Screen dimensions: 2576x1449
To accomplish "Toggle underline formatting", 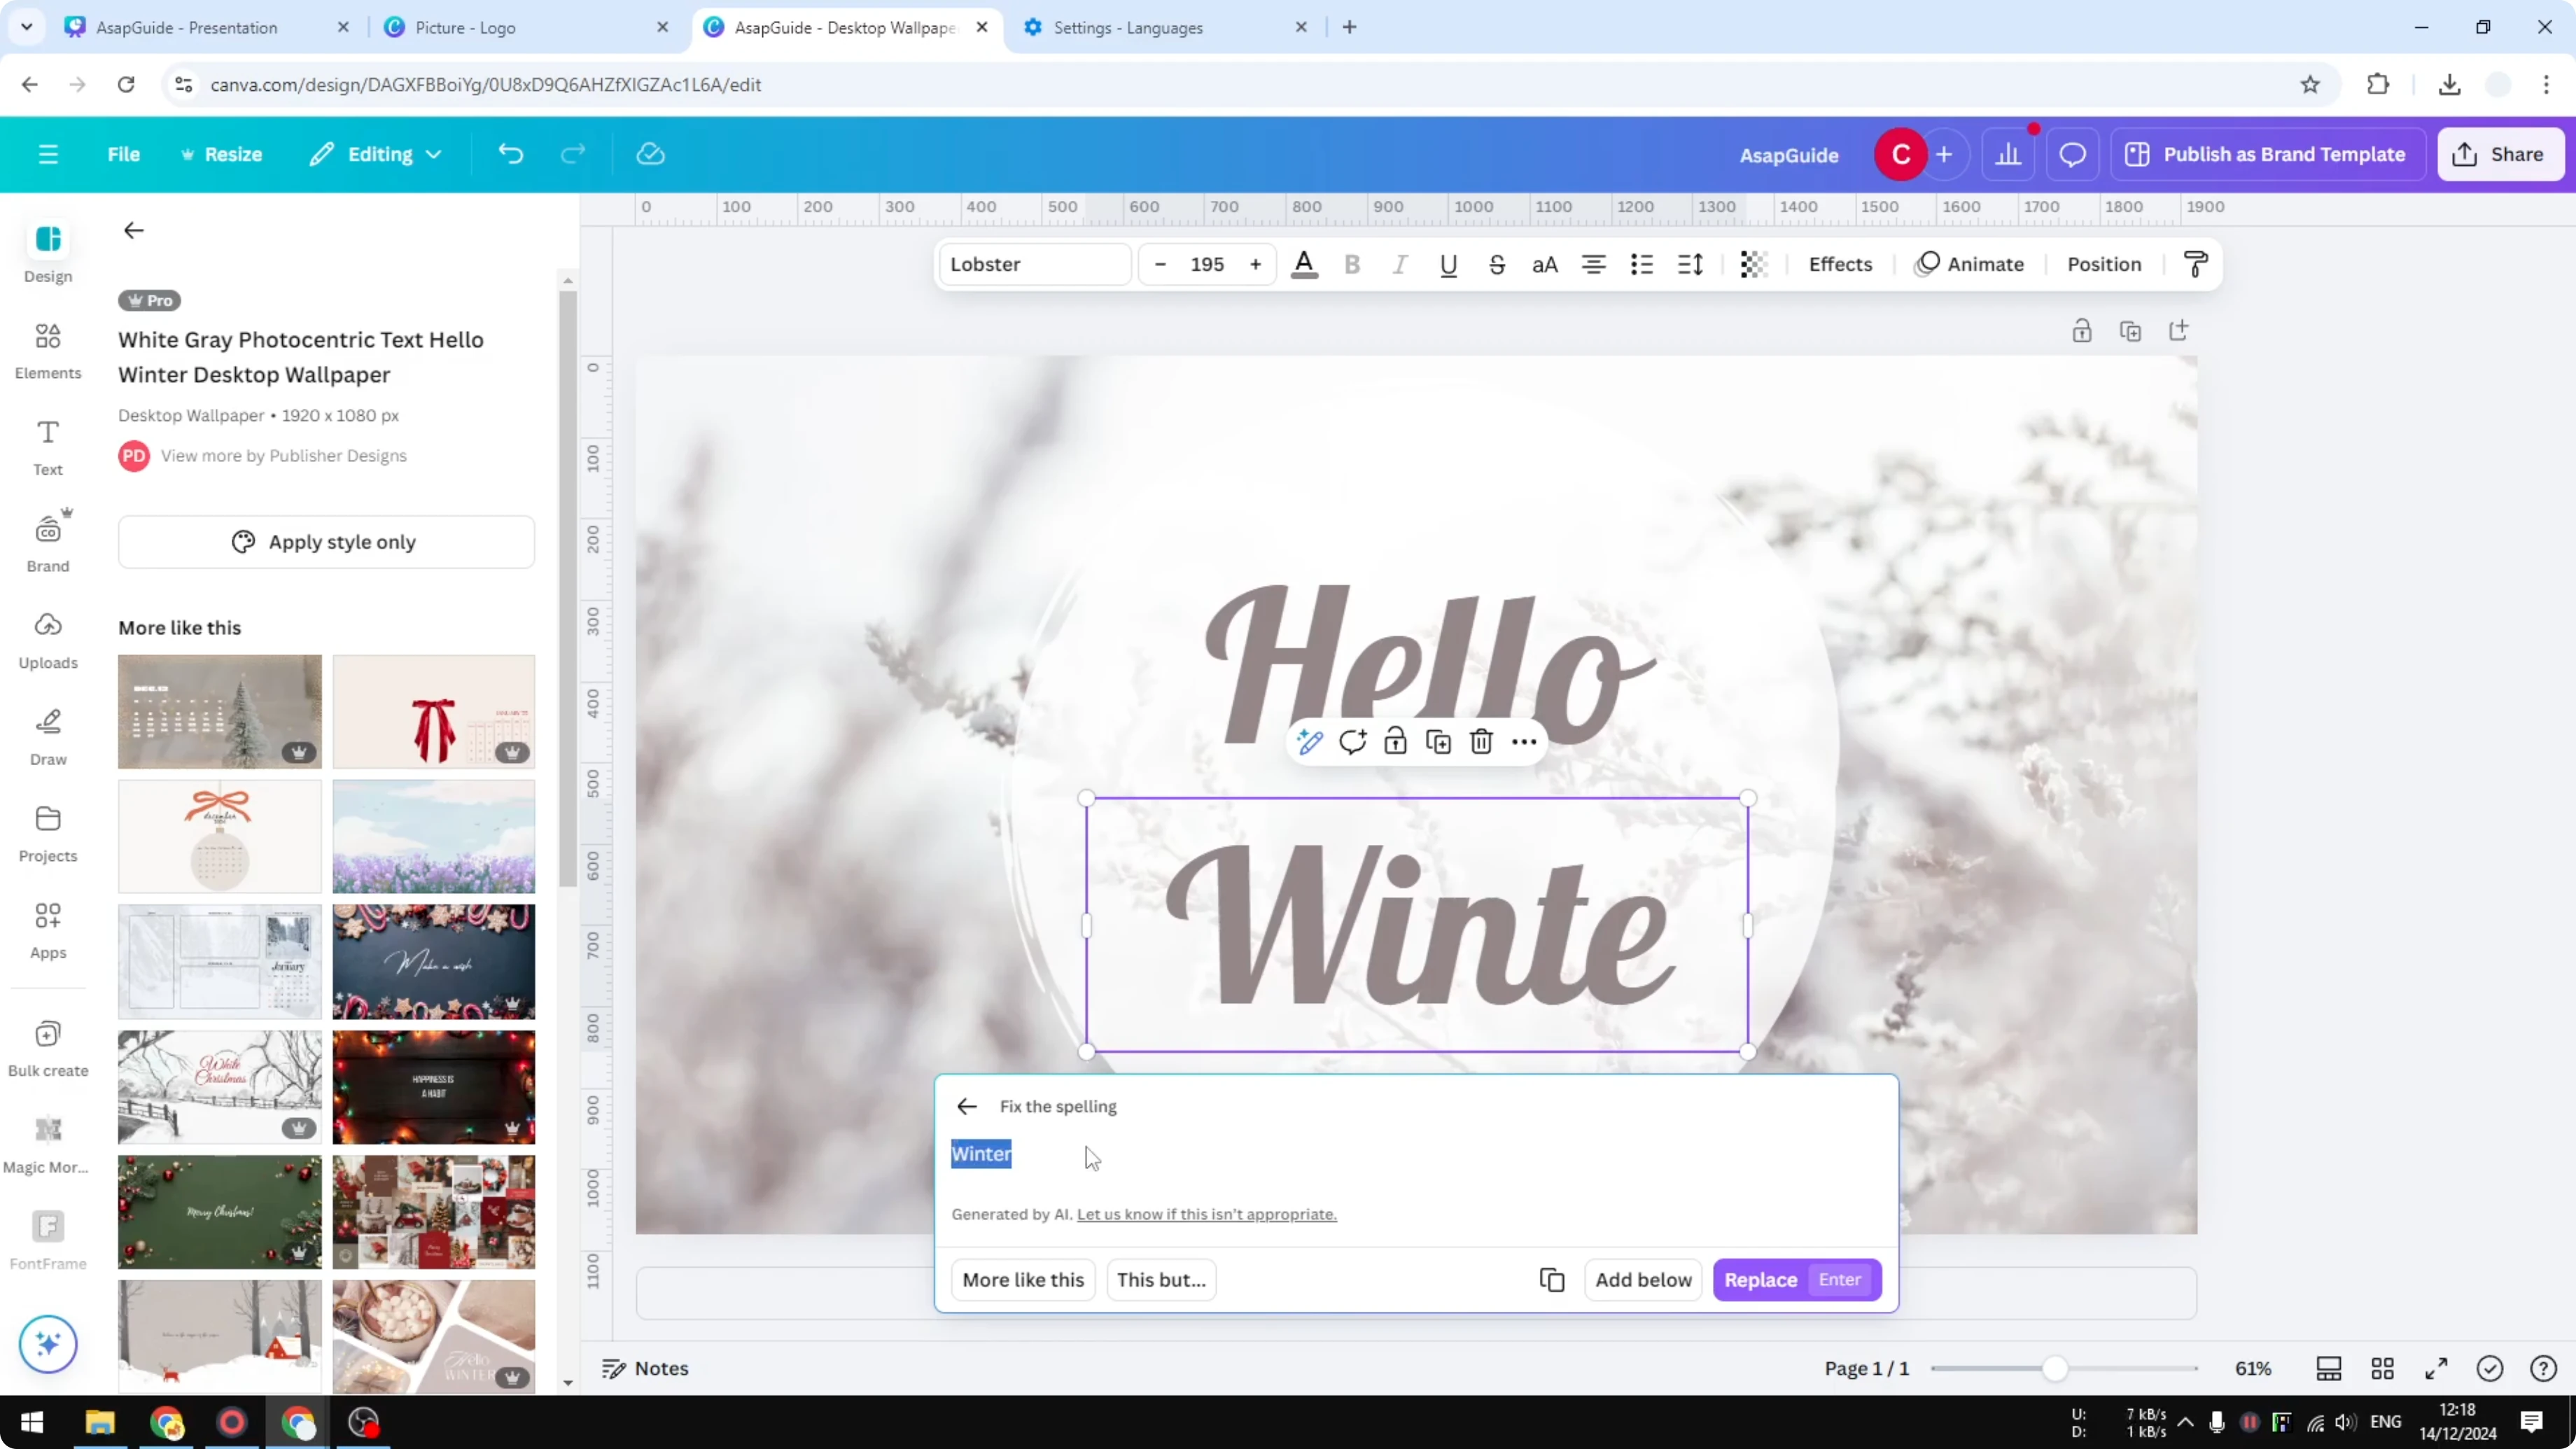I will [1448, 264].
